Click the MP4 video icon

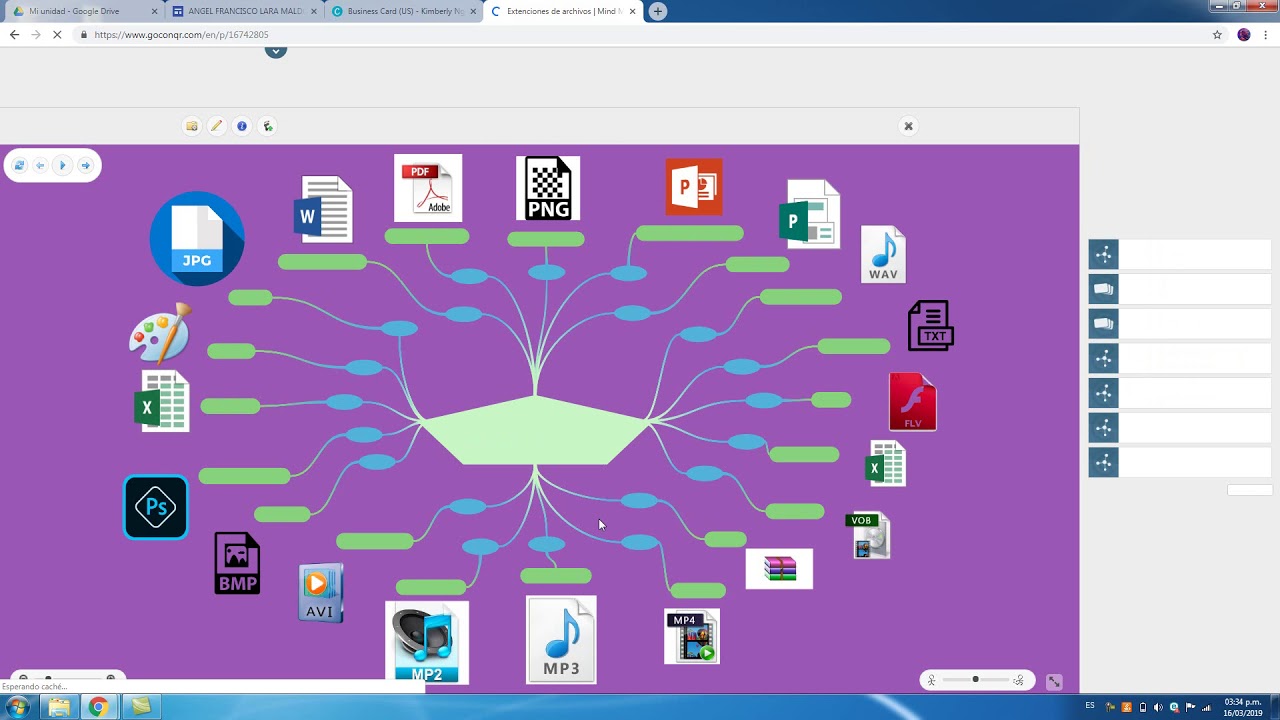[692, 636]
